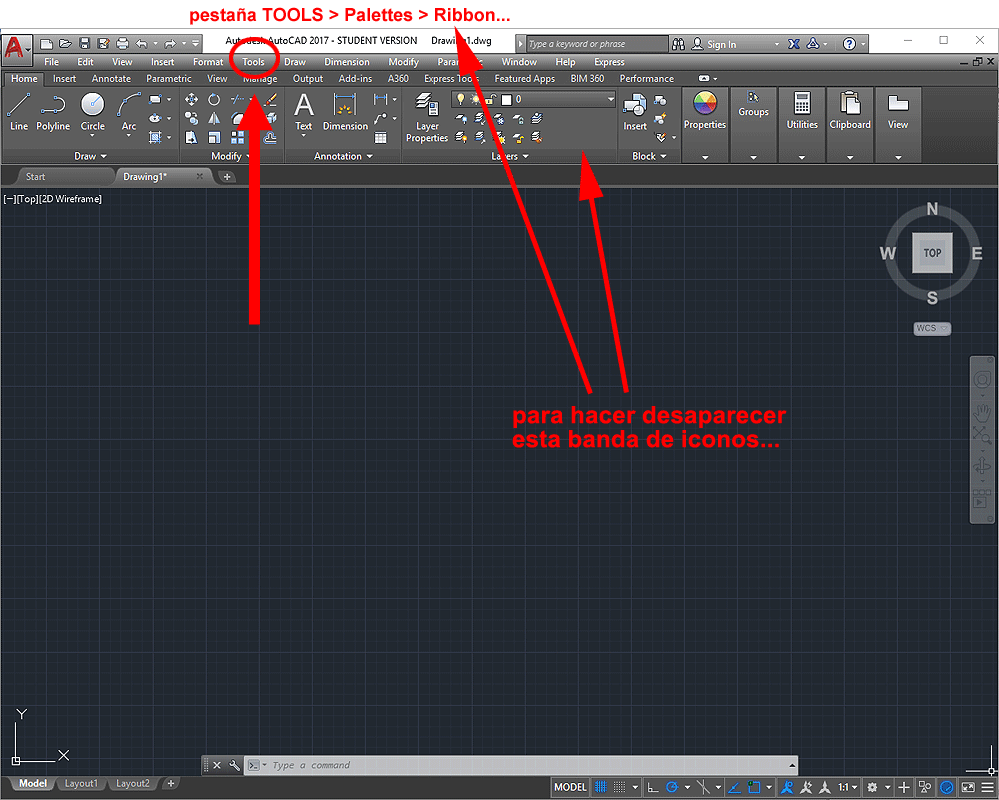Toggle Polar tracking in the status bar

672,787
